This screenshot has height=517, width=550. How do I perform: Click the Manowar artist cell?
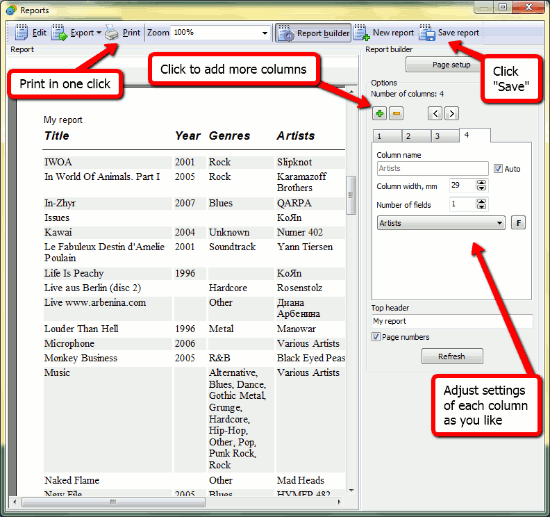click(x=296, y=329)
